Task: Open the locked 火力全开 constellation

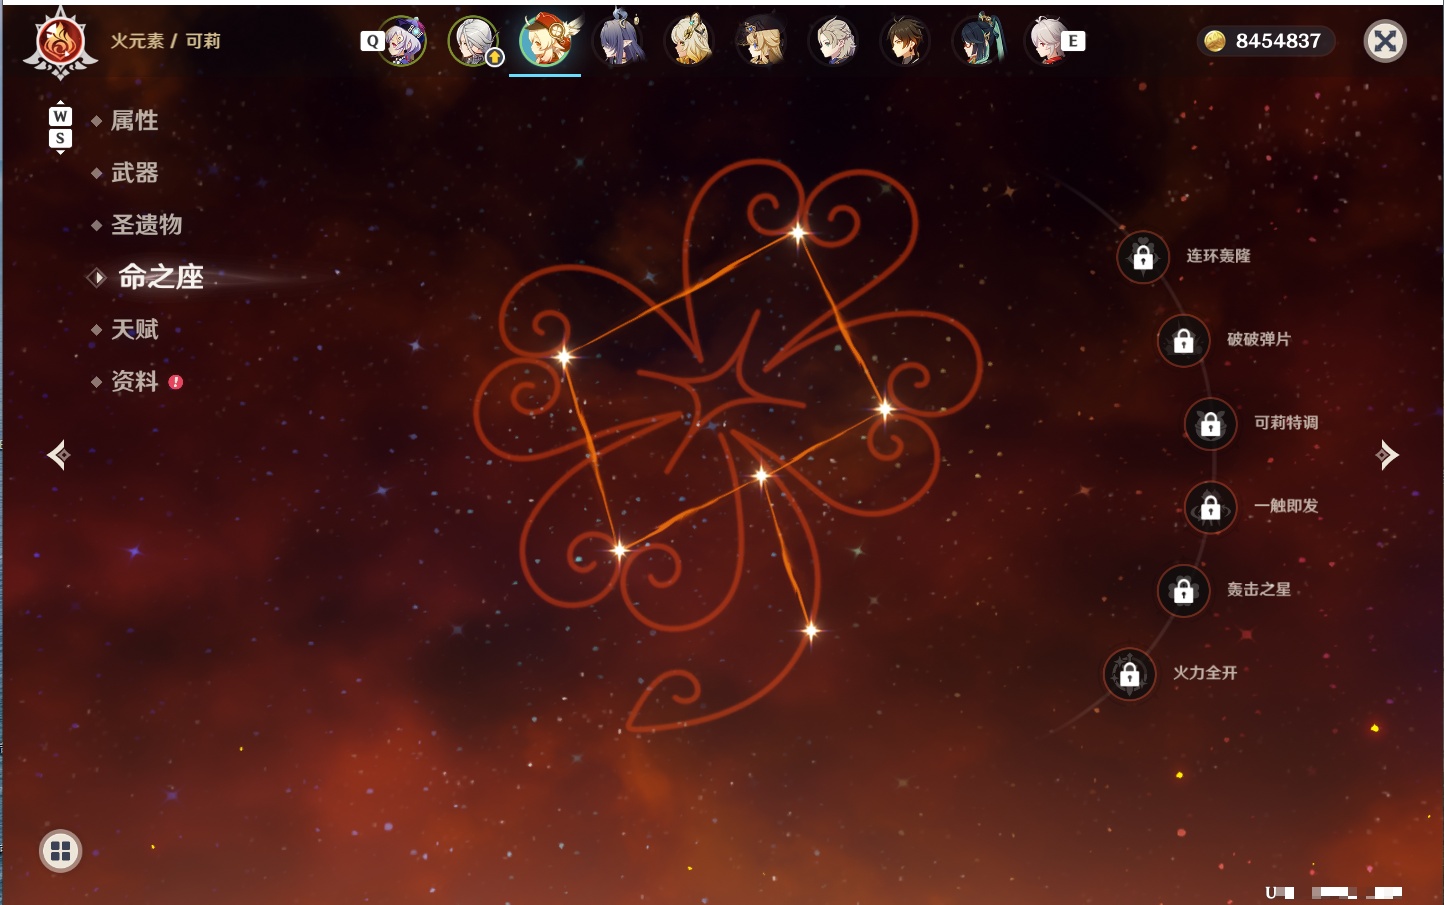Action: click(1130, 674)
